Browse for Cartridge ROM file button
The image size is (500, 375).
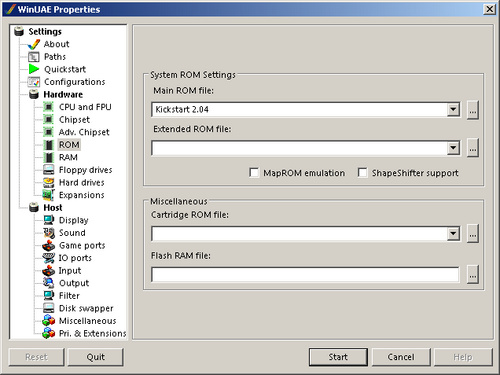click(473, 234)
